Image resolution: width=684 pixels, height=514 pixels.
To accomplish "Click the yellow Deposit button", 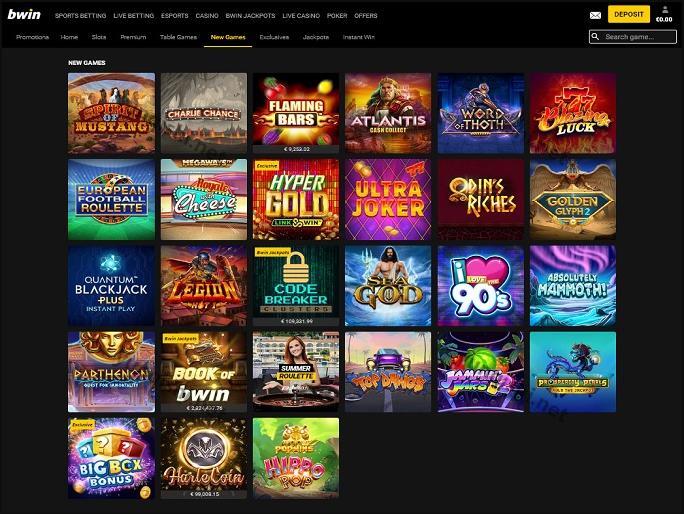I will [629, 14].
